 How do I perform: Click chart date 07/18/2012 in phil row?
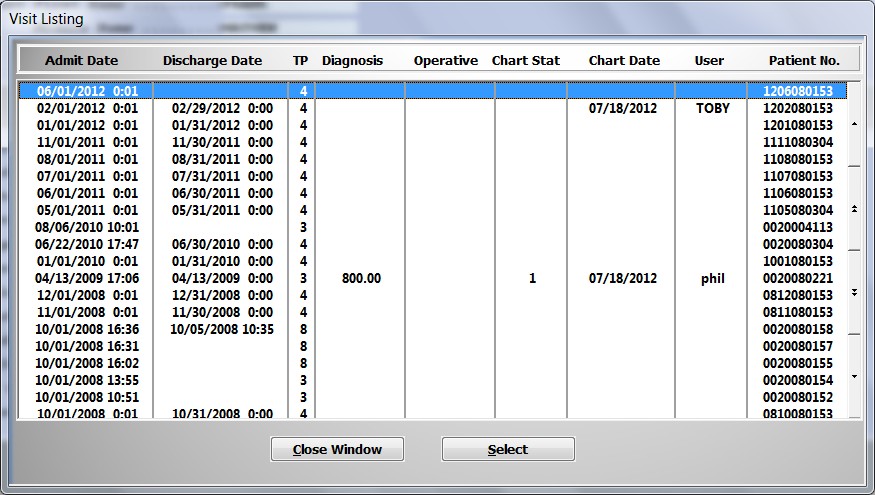tap(623, 278)
